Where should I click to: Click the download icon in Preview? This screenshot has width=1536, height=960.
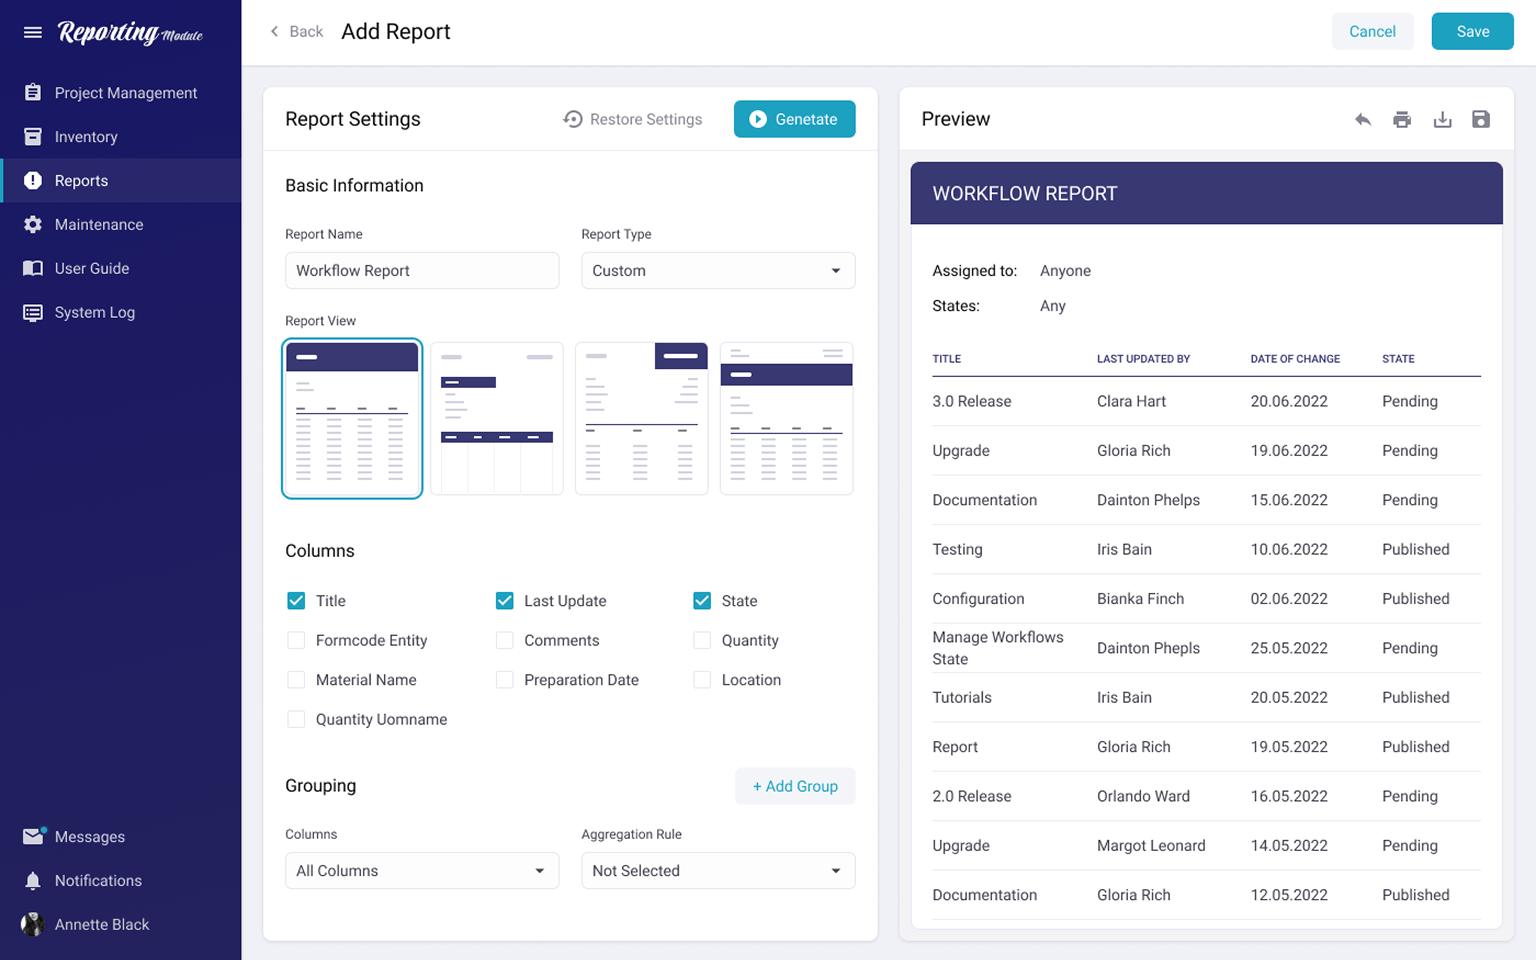pyautogui.click(x=1442, y=120)
